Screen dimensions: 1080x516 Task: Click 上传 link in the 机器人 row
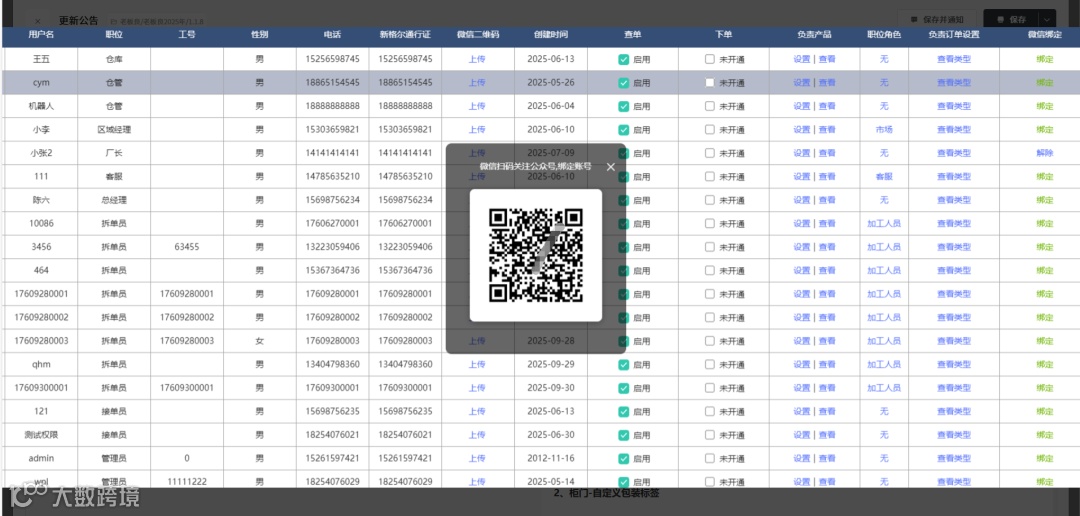coord(477,106)
